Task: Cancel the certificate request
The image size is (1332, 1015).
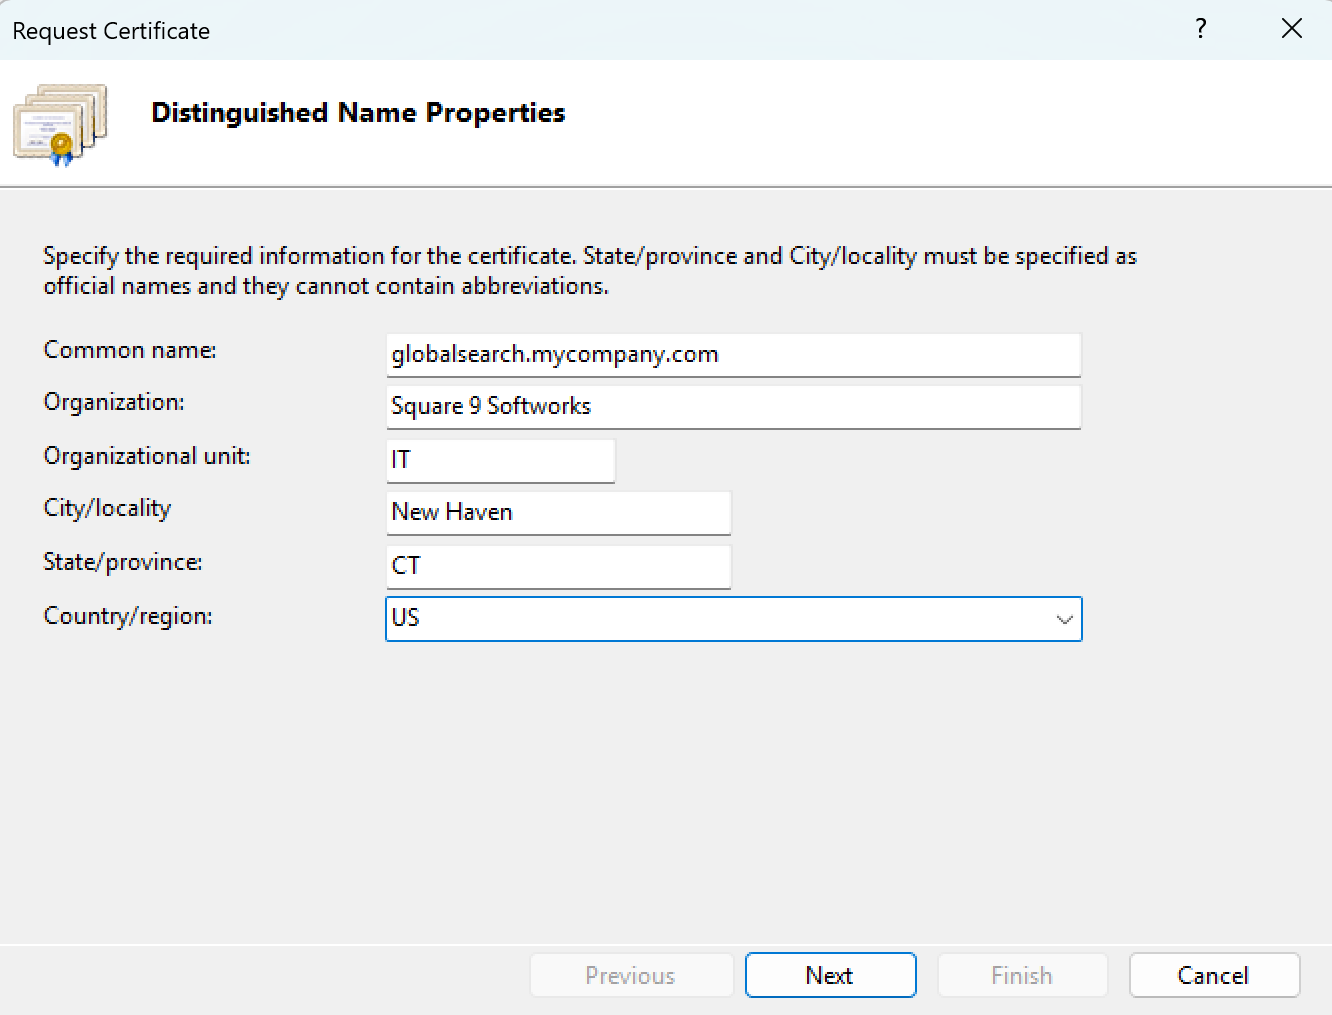Action: [1214, 975]
